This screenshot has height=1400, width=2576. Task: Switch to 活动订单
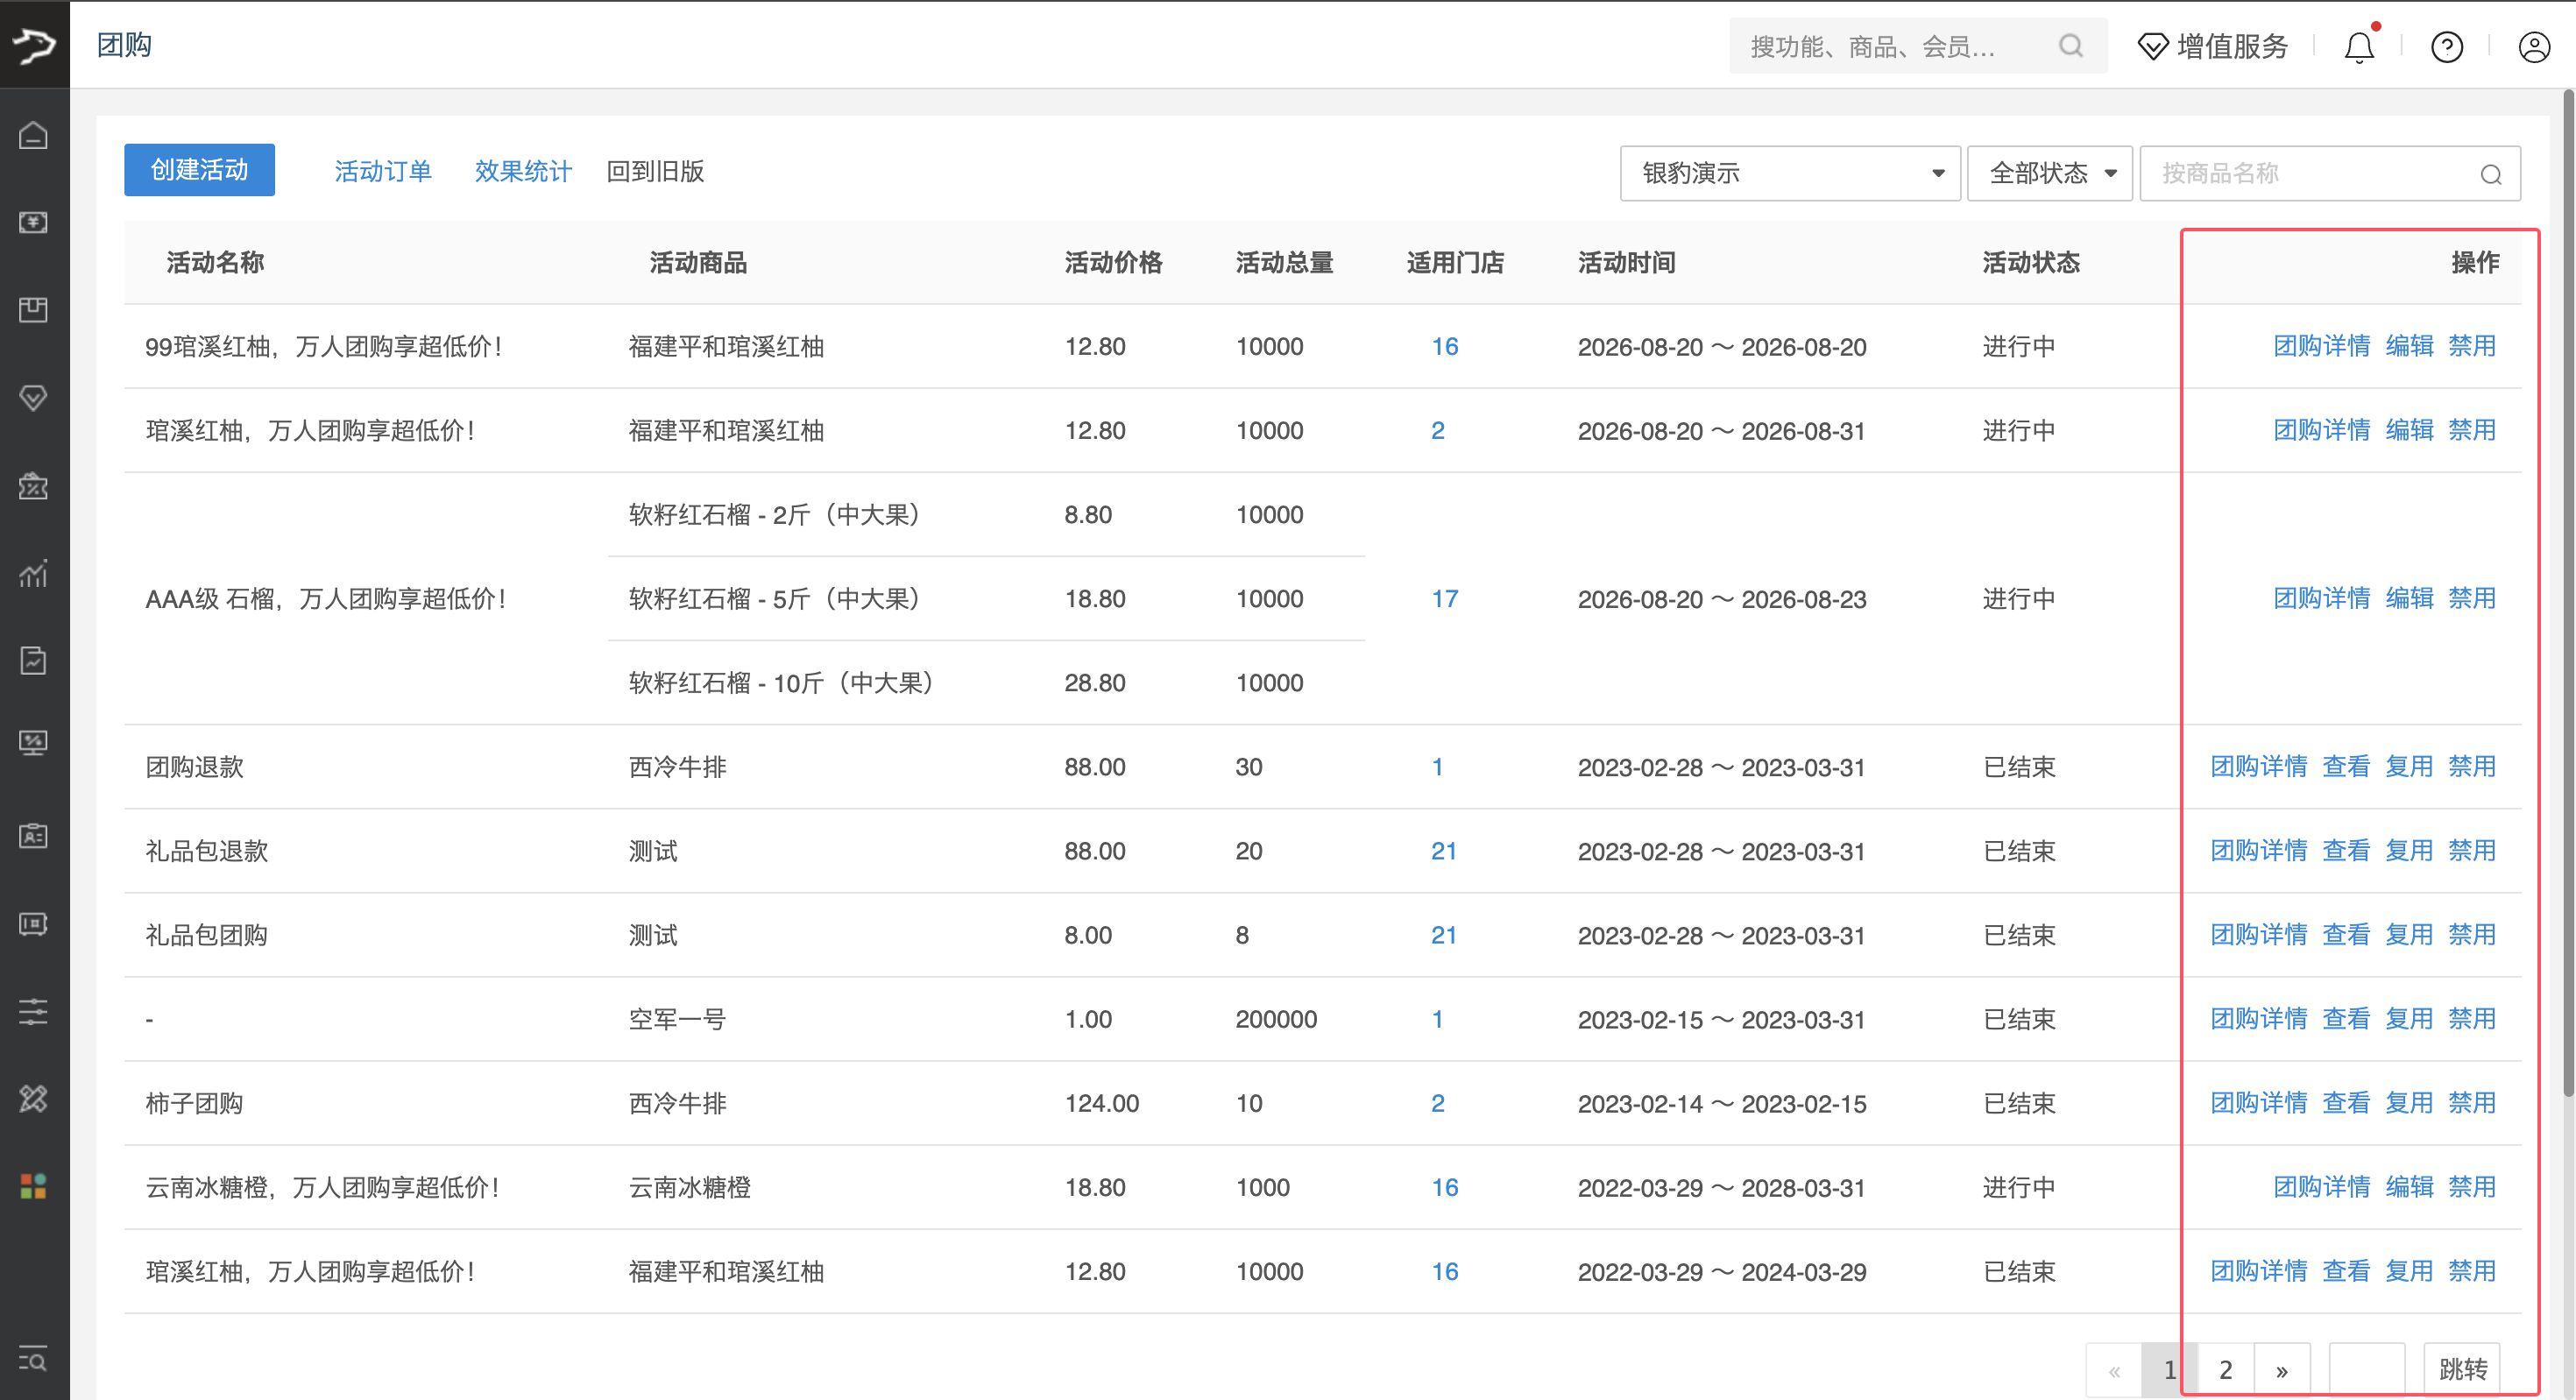383,171
